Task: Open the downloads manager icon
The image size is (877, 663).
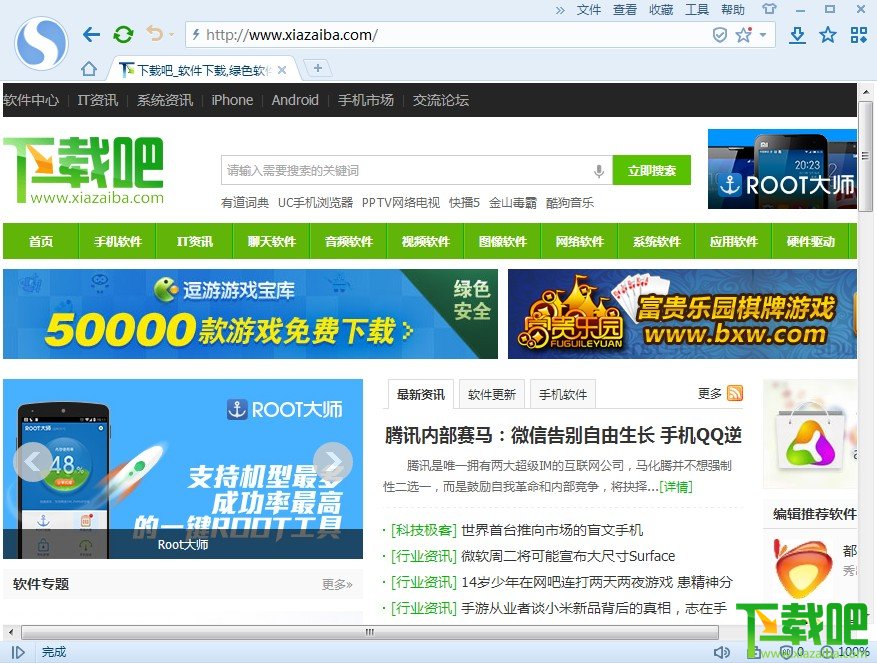Action: (x=798, y=35)
